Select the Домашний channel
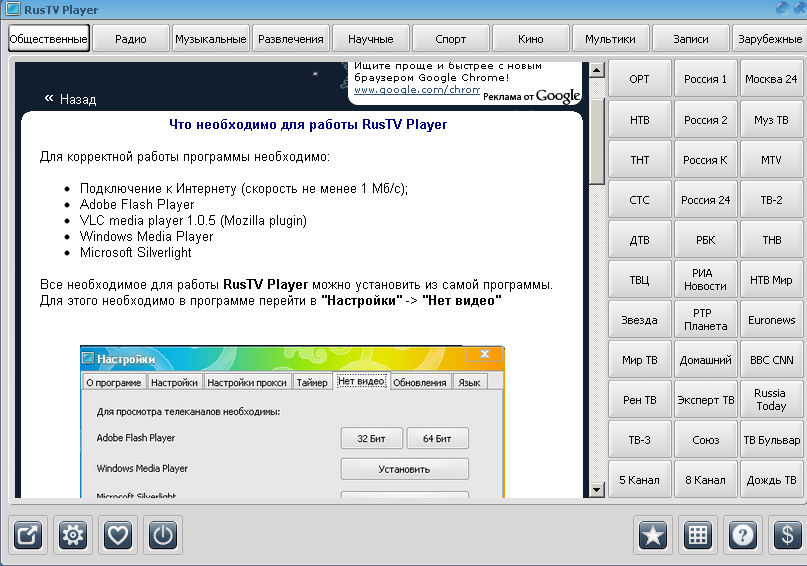The width and height of the screenshot is (807, 566). (706, 360)
